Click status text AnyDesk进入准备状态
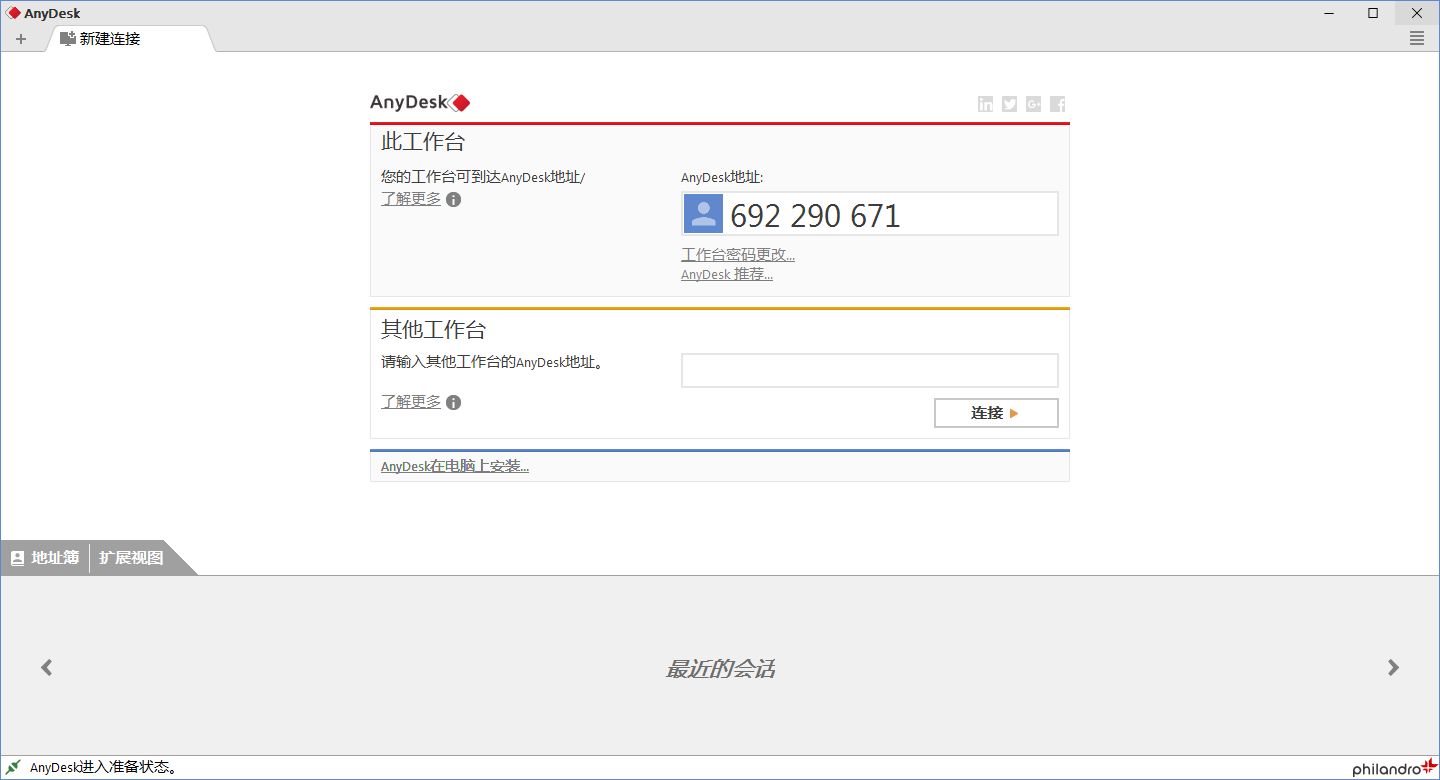1440x780 pixels. point(104,768)
